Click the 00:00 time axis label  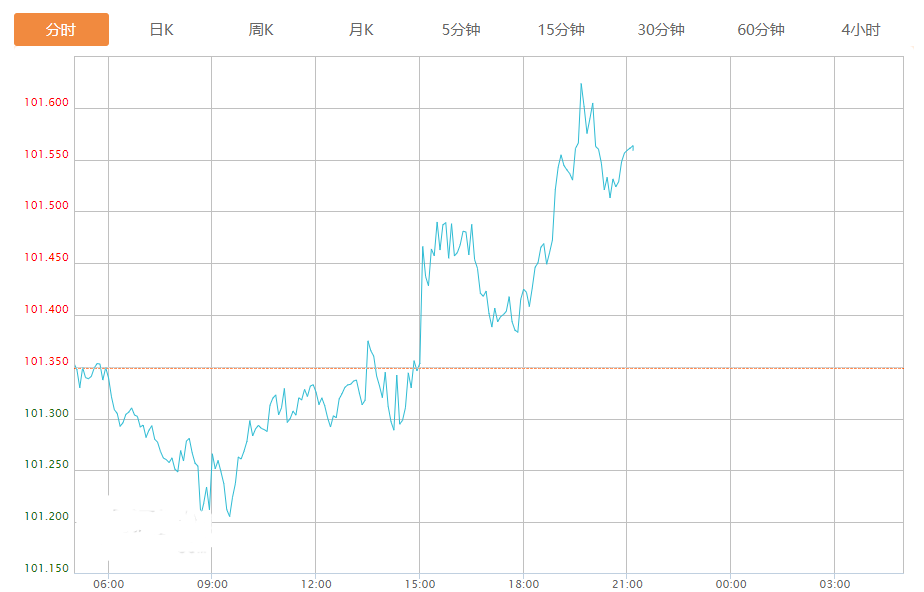(x=731, y=584)
